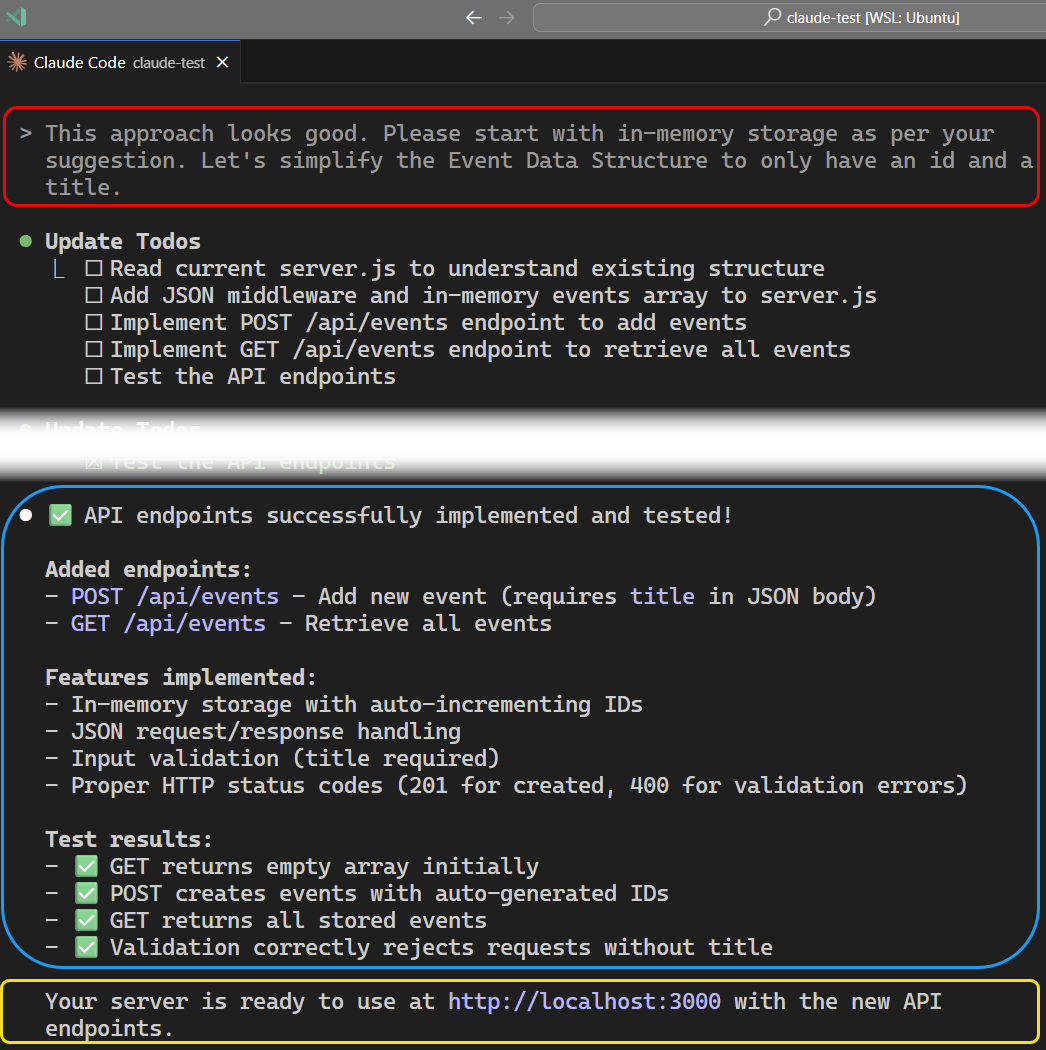Click the green check beside "Validation correctly rejects requests"
The image size is (1046, 1050).
pyautogui.click(x=86, y=948)
